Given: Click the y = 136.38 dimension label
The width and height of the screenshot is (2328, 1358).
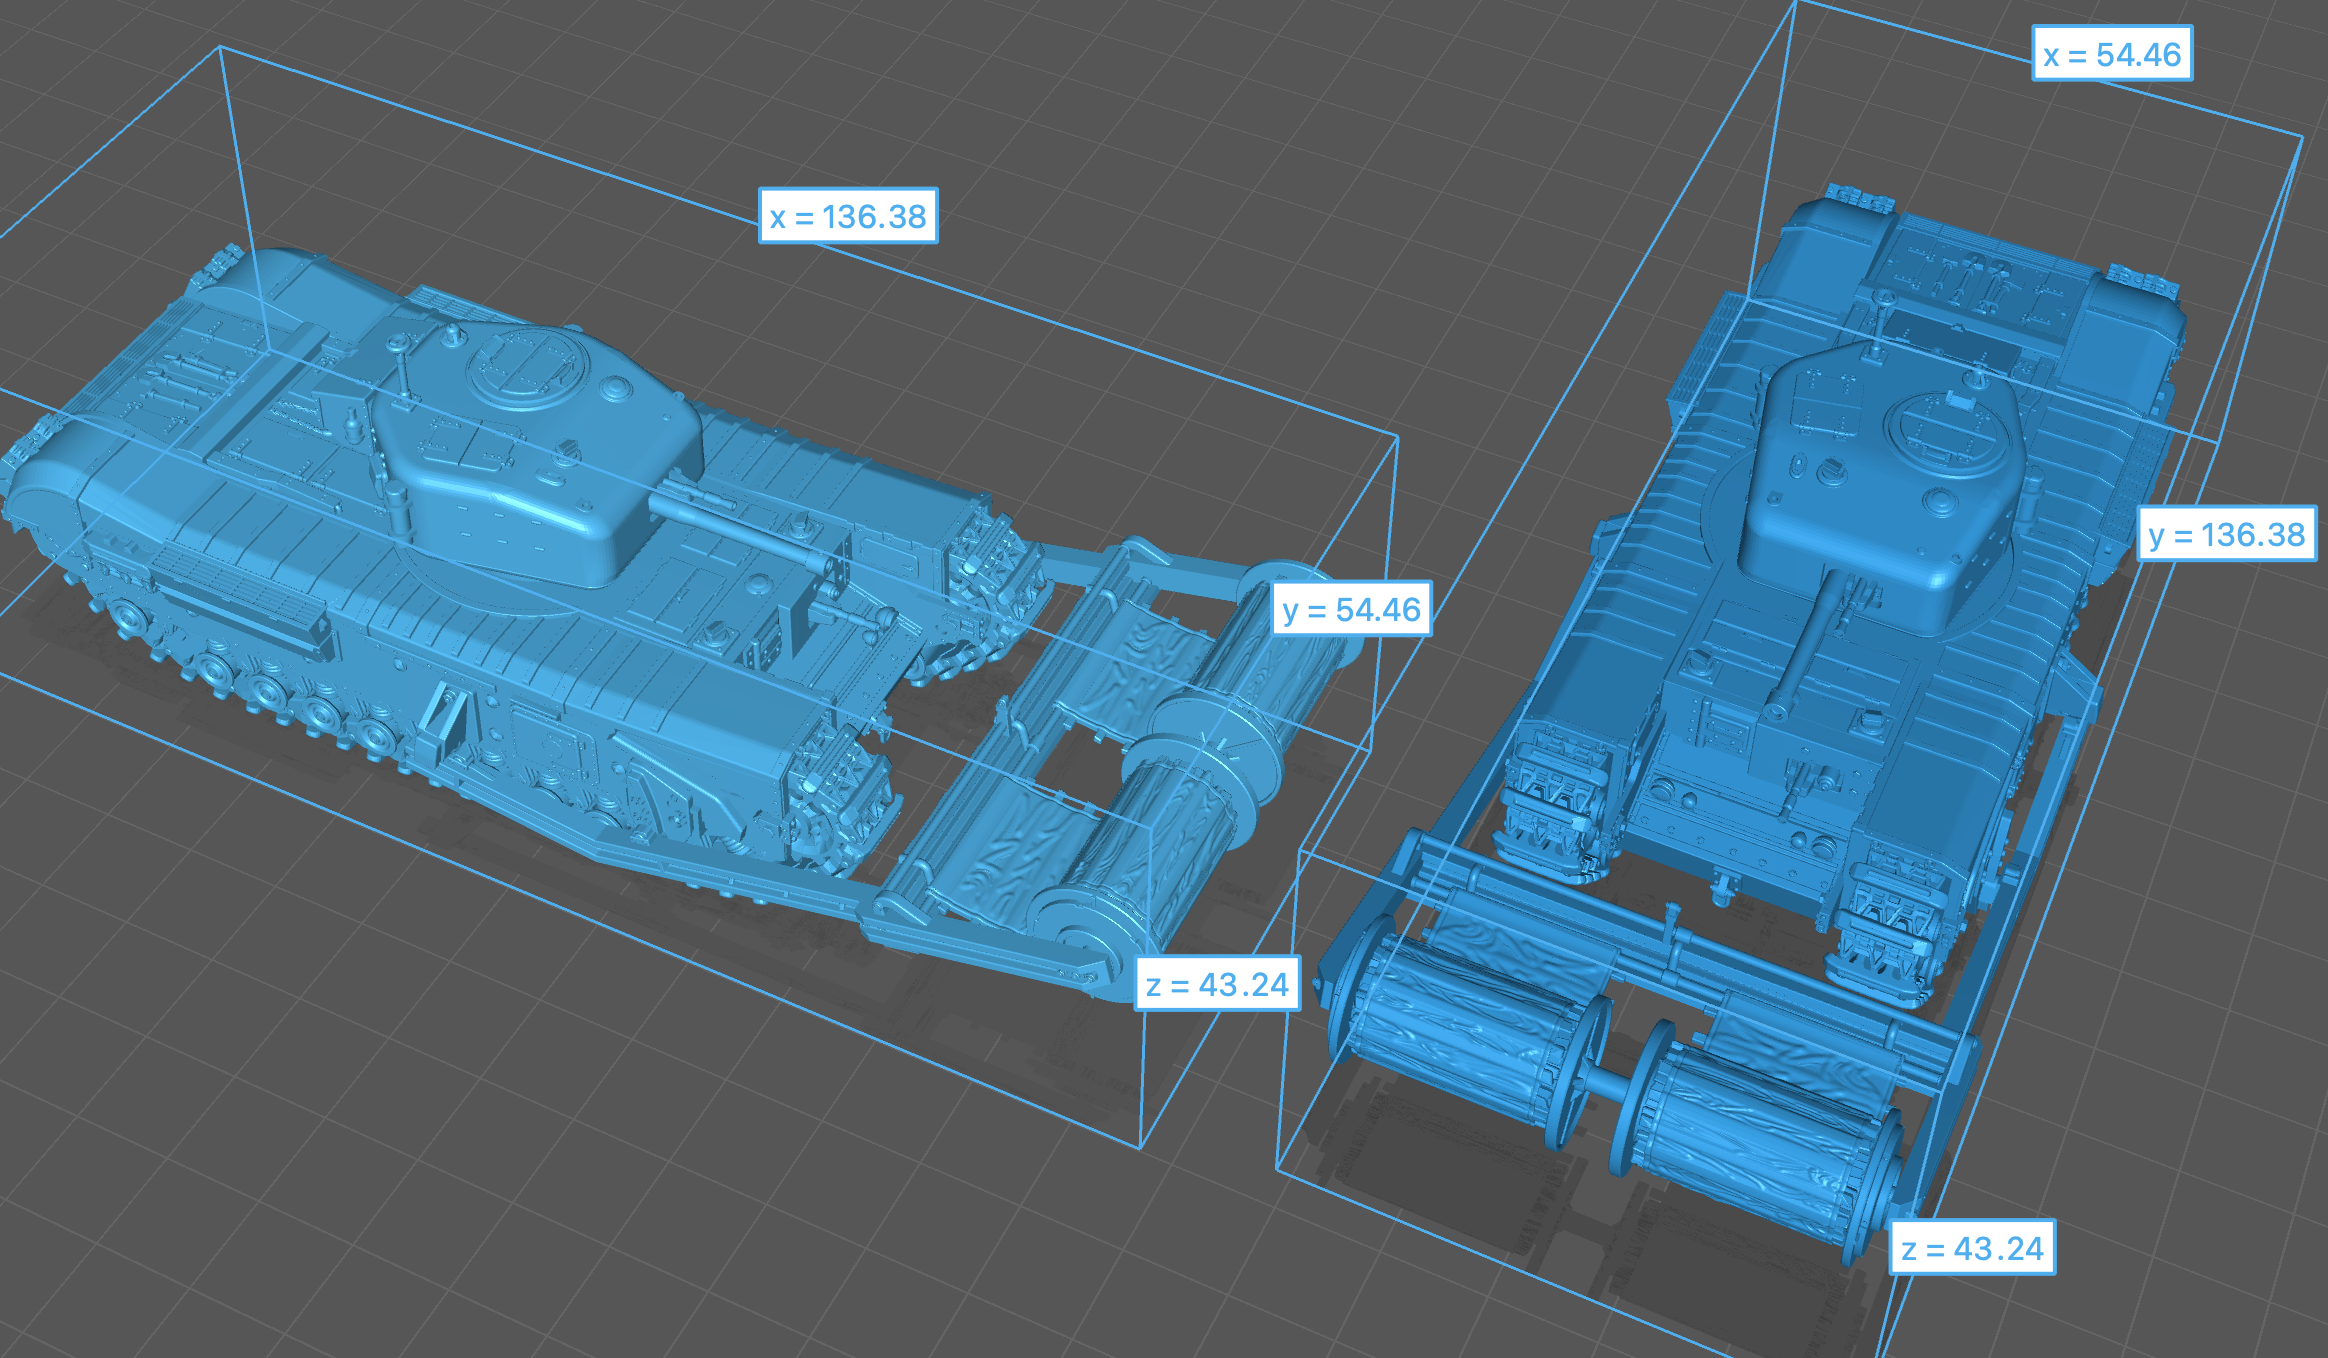Looking at the screenshot, I should [x=2226, y=534].
